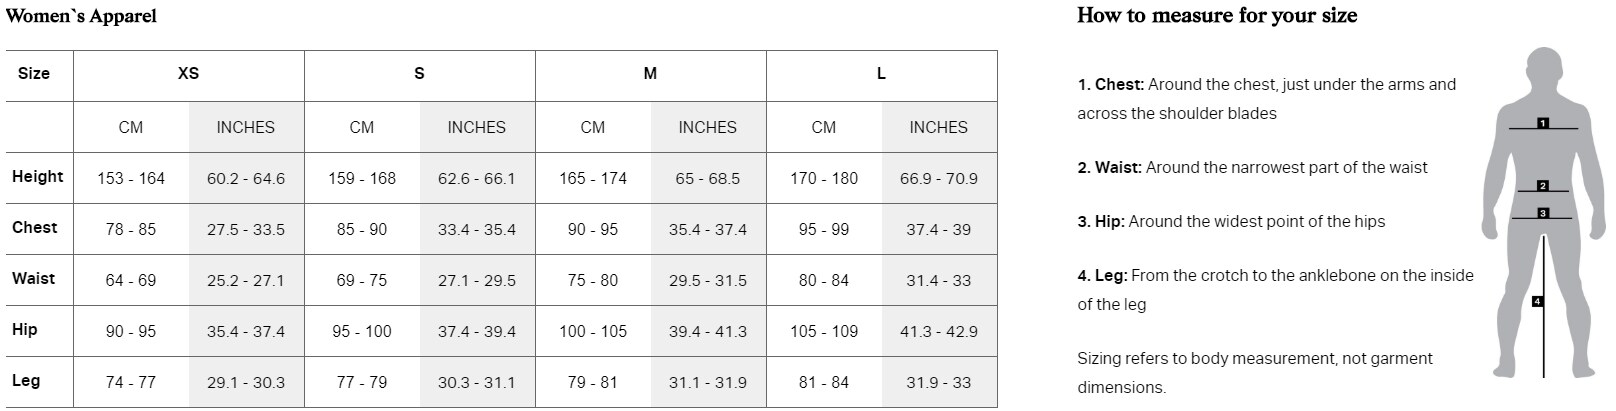1616x411 pixels.
Task: Click the XS height value 153 - 164
Action: point(131,179)
